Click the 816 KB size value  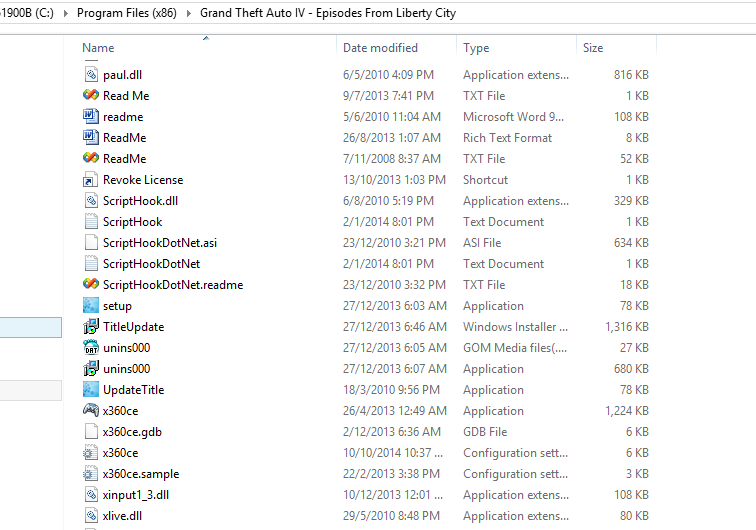coord(631,75)
